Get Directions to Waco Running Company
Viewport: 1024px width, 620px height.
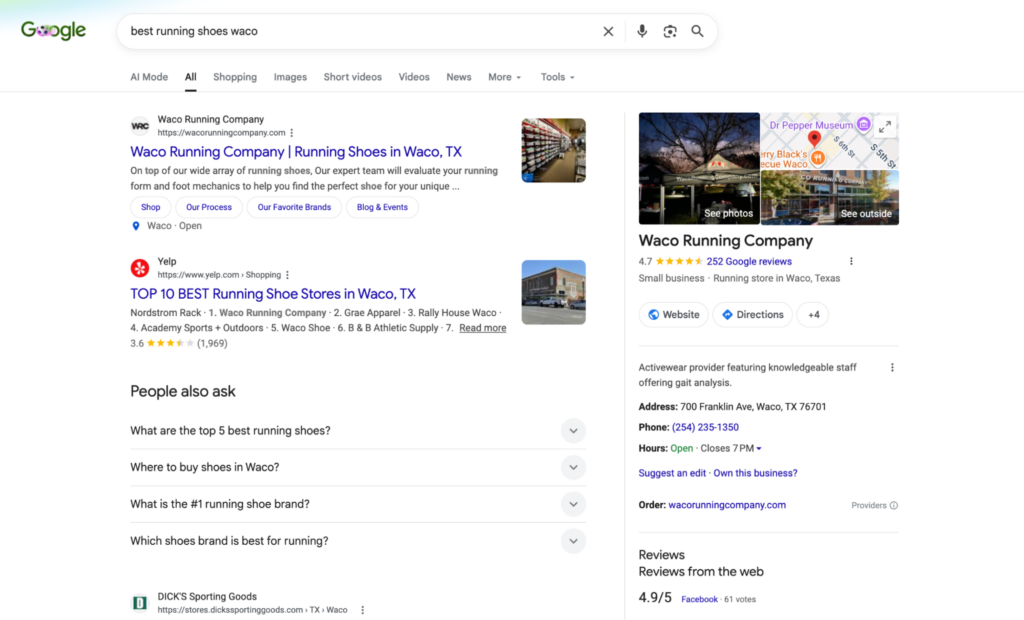pyautogui.click(x=752, y=315)
